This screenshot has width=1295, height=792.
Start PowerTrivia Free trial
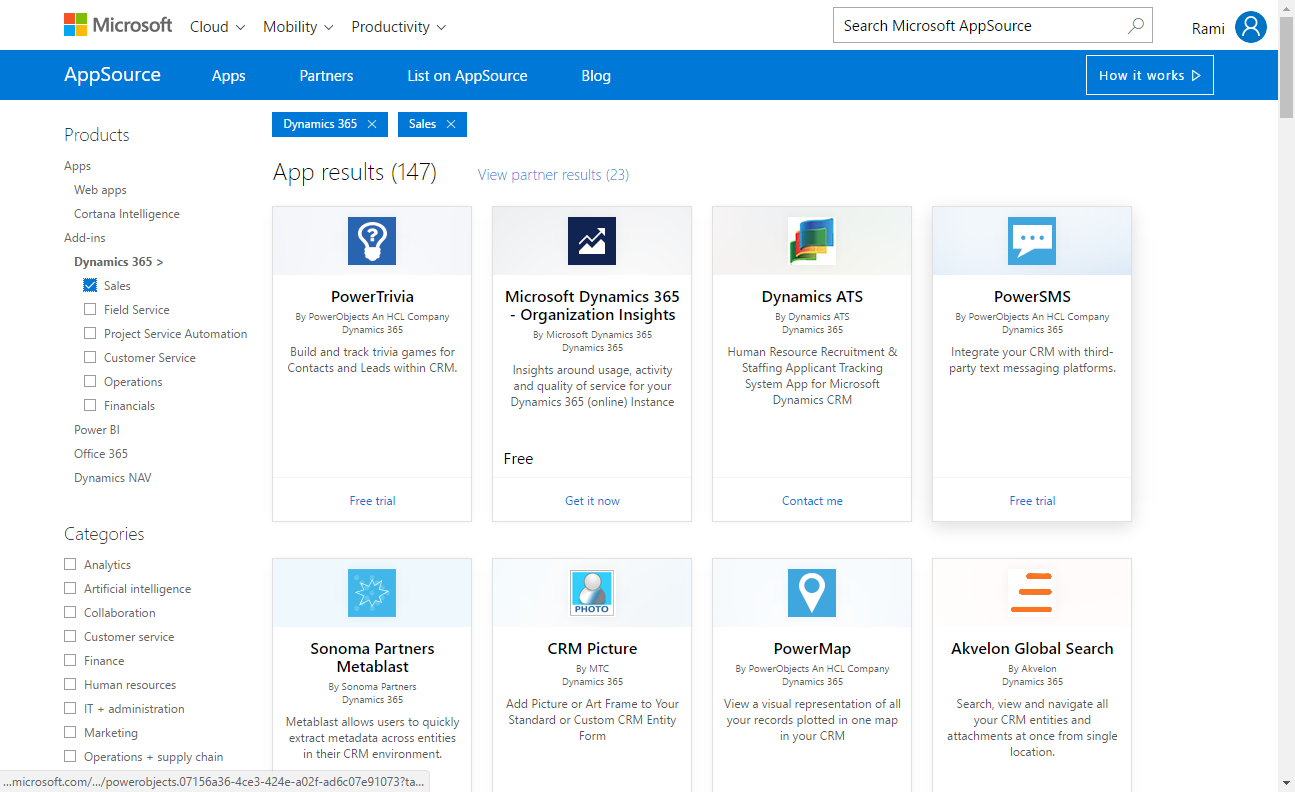pyautogui.click(x=372, y=501)
